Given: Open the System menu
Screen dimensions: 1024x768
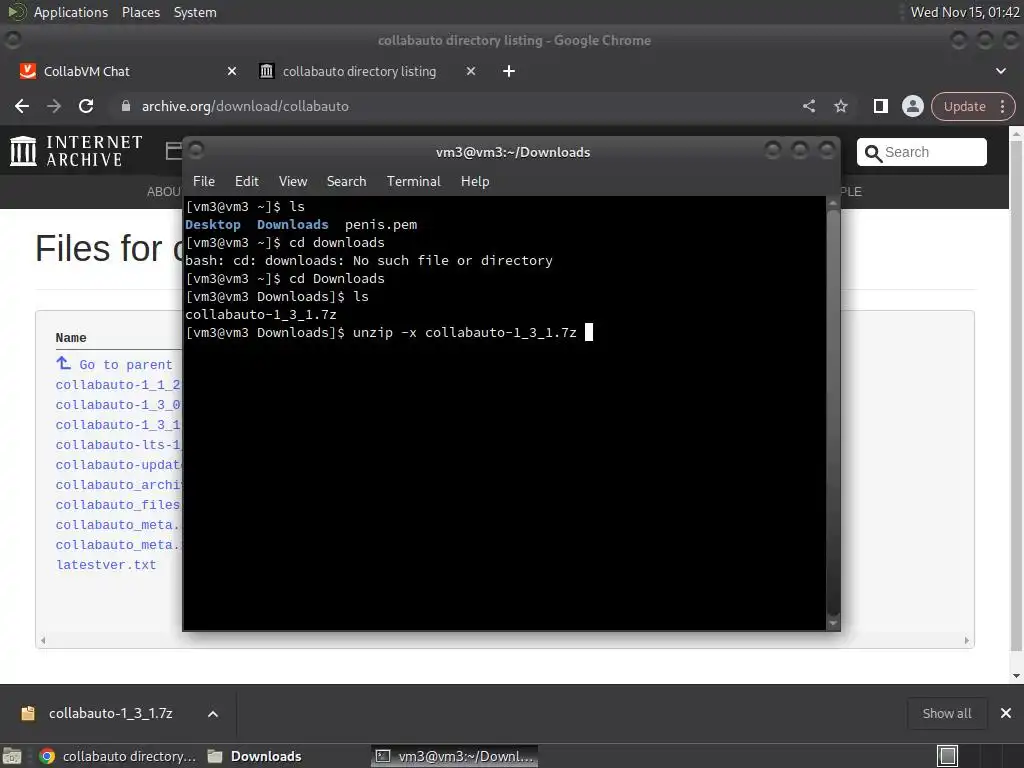Looking at the screenshot, I should 195,12.
